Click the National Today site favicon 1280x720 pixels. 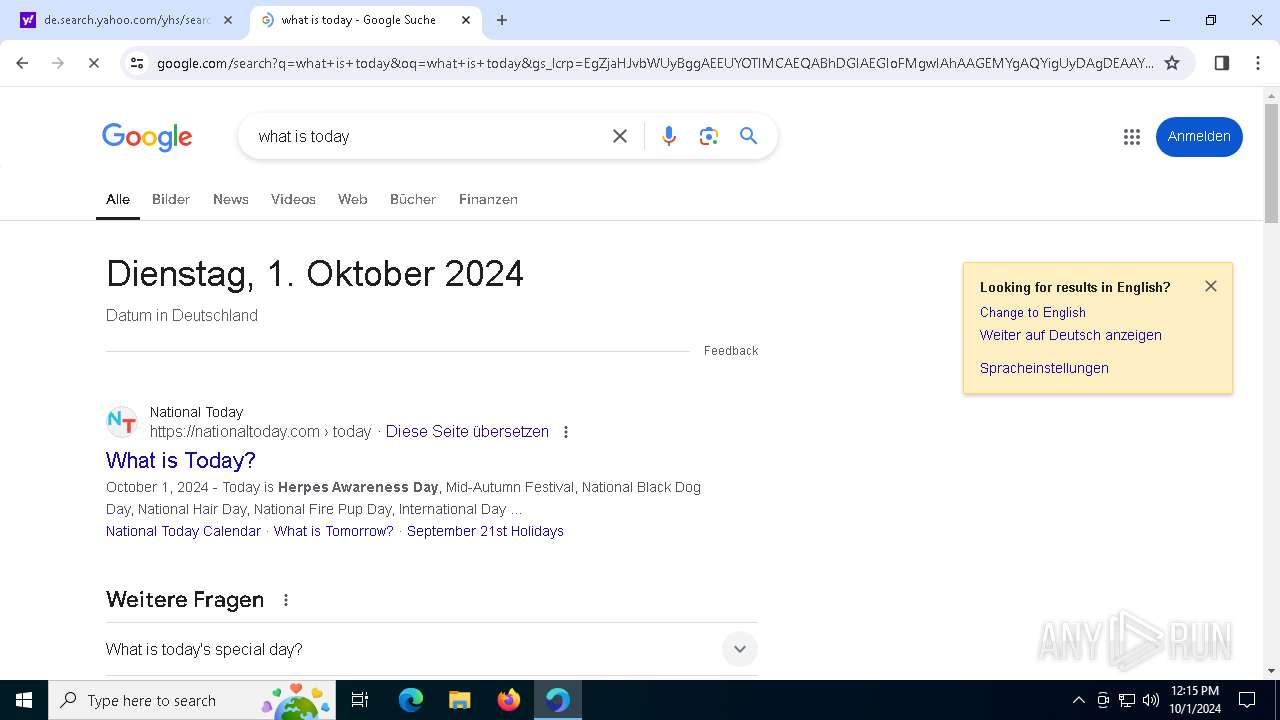click(122, 422)
